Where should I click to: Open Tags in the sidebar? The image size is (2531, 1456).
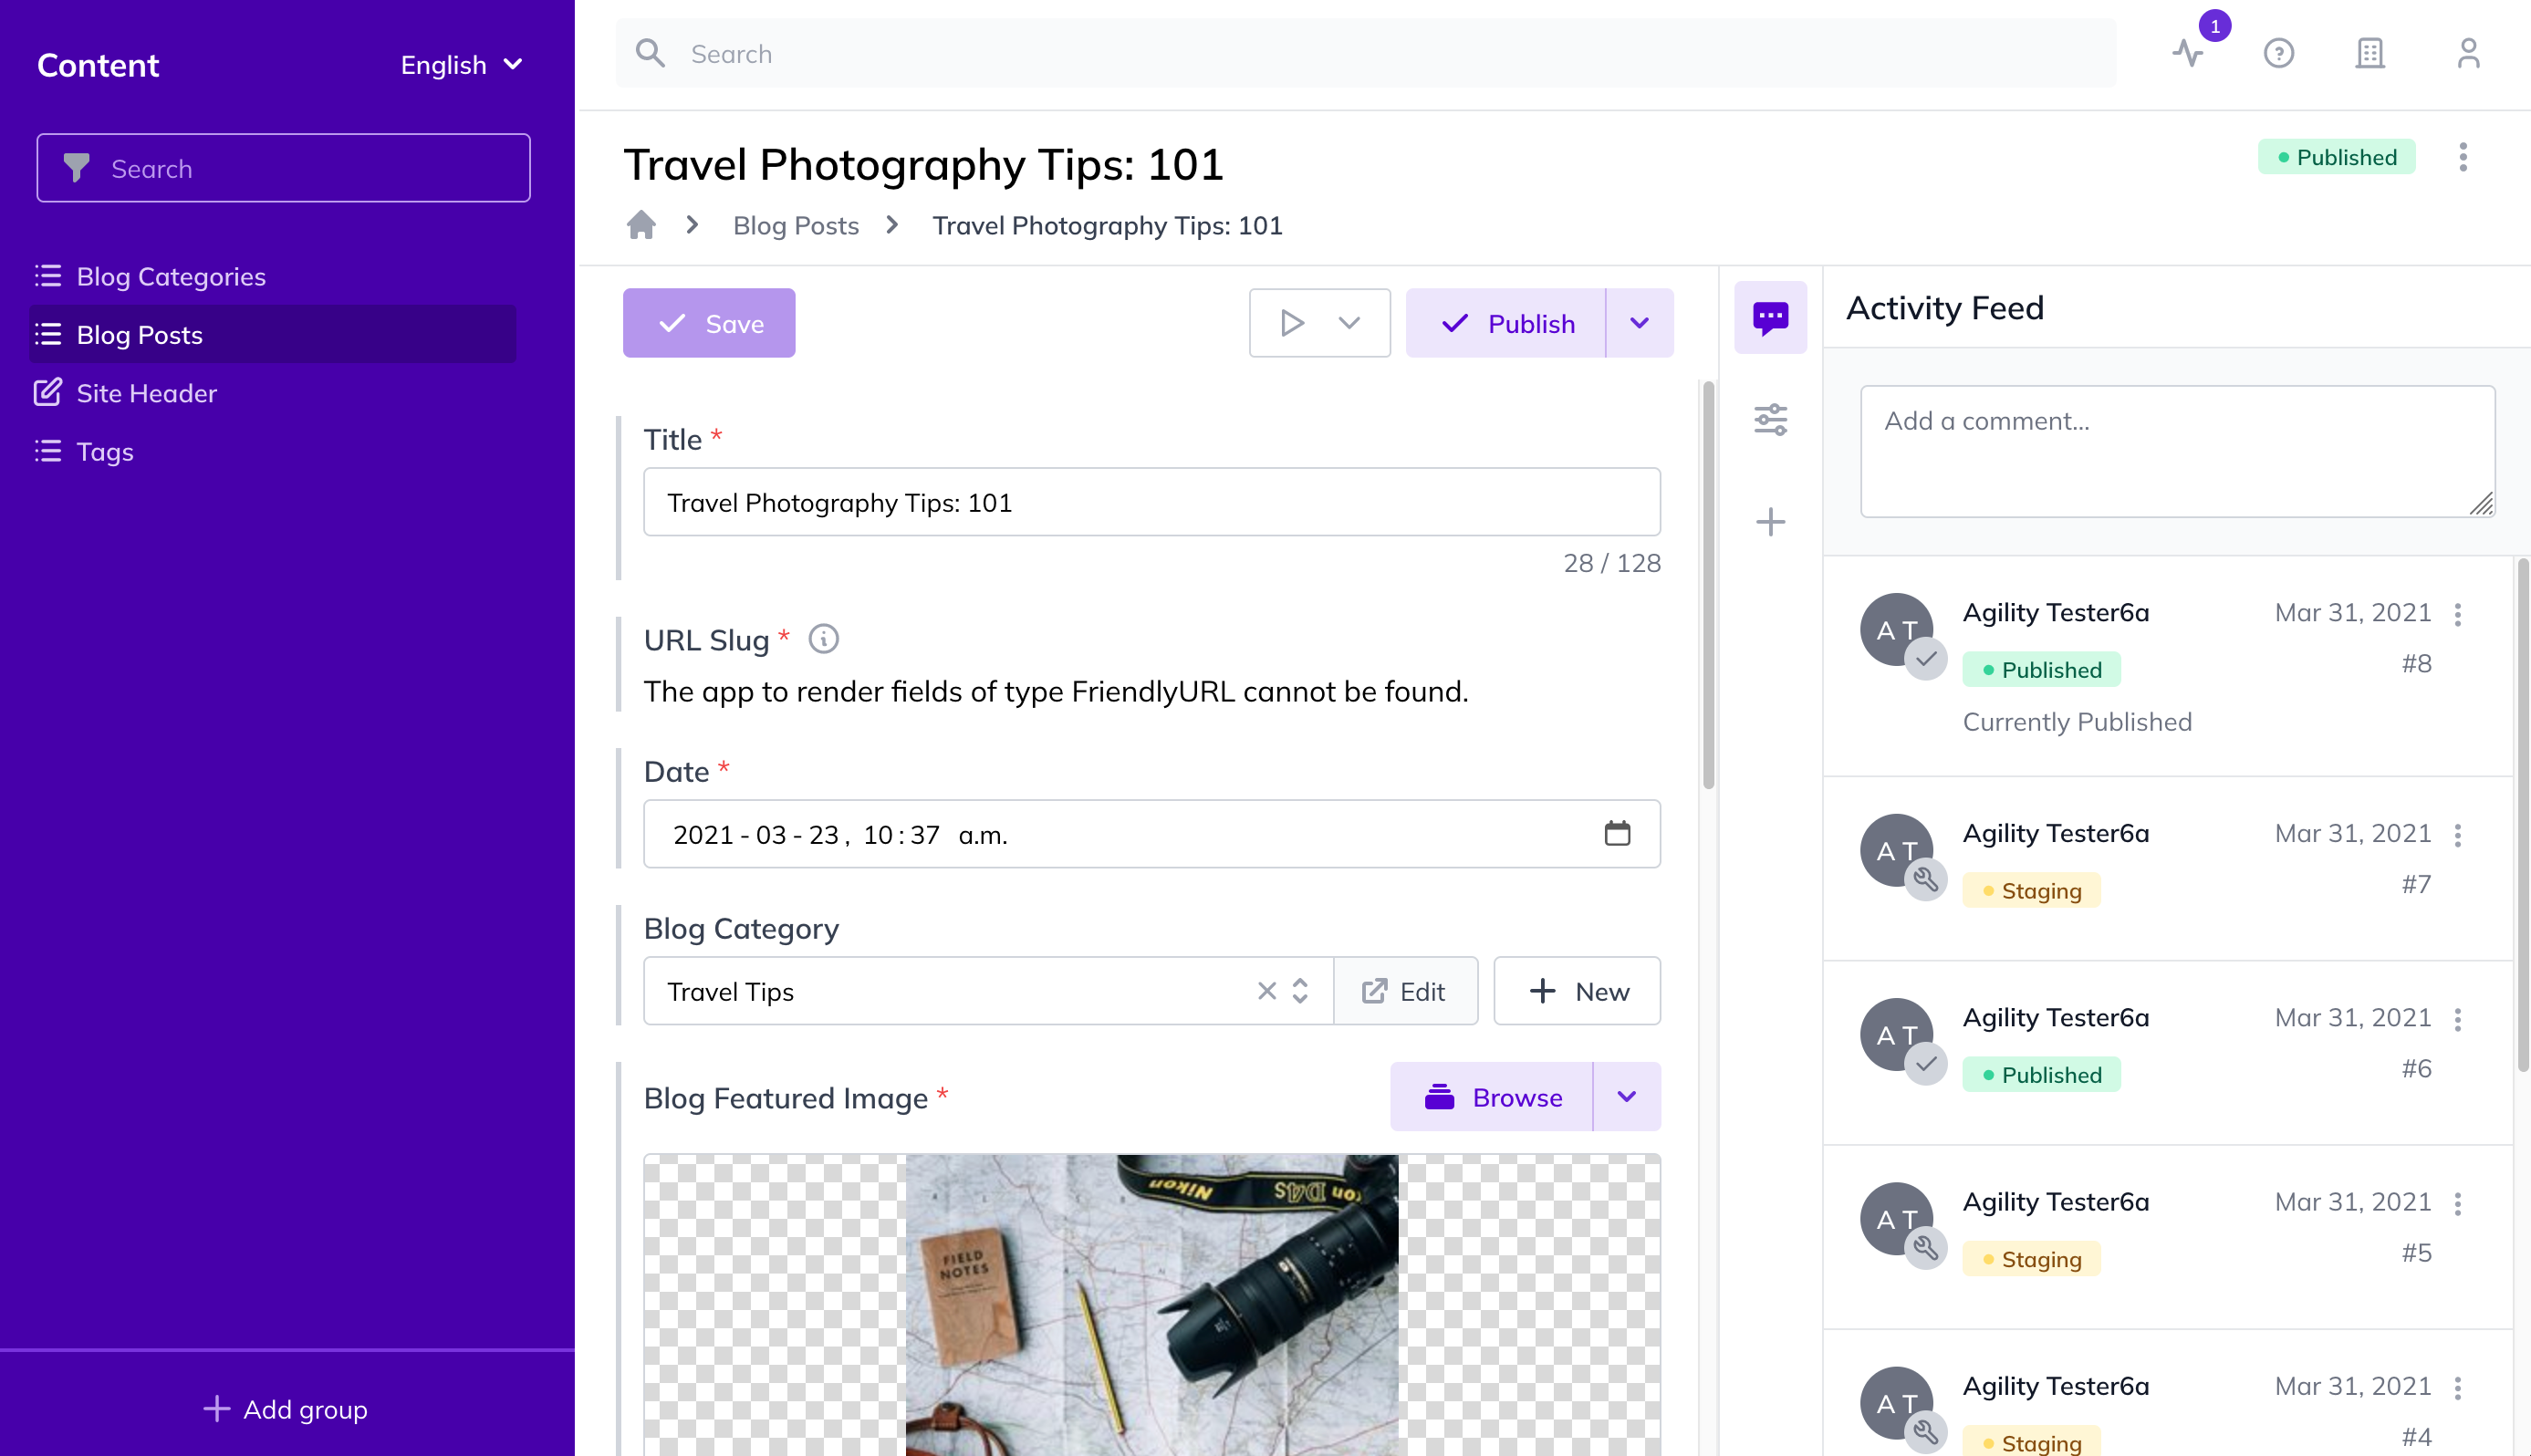point(272,451)
